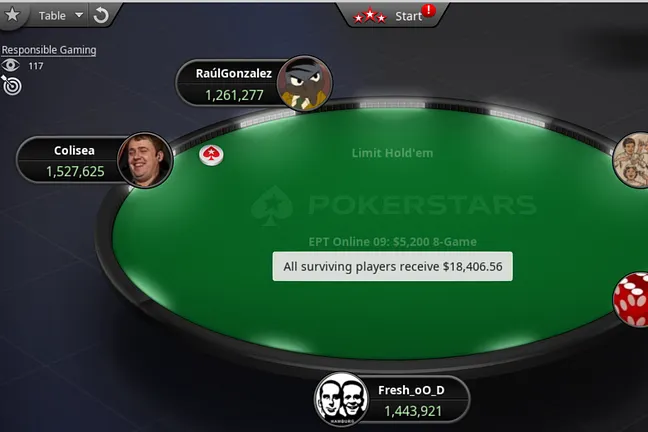Click the three red stars logo
Image resolution: width=648 pixels, height=432 pixels.
tap(369, 16)
